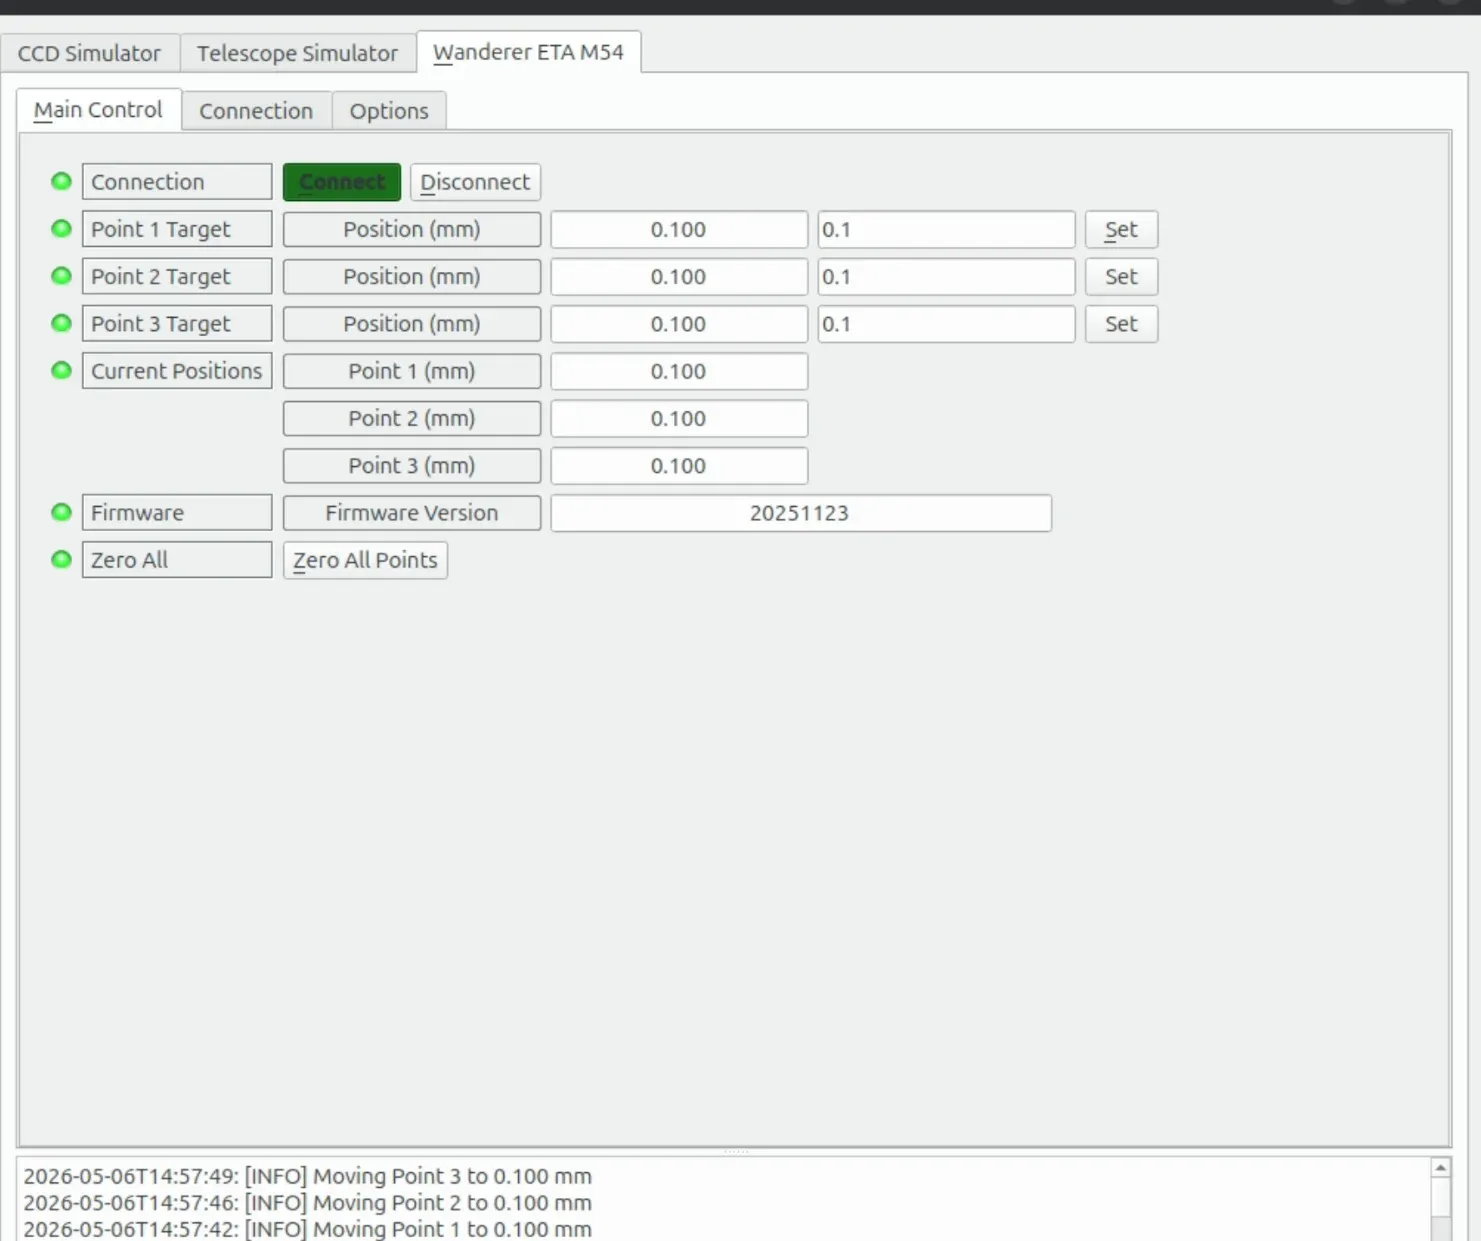Focus the Point 1 Target position input
The image size is (1481, 1241).
pos(946,229)
